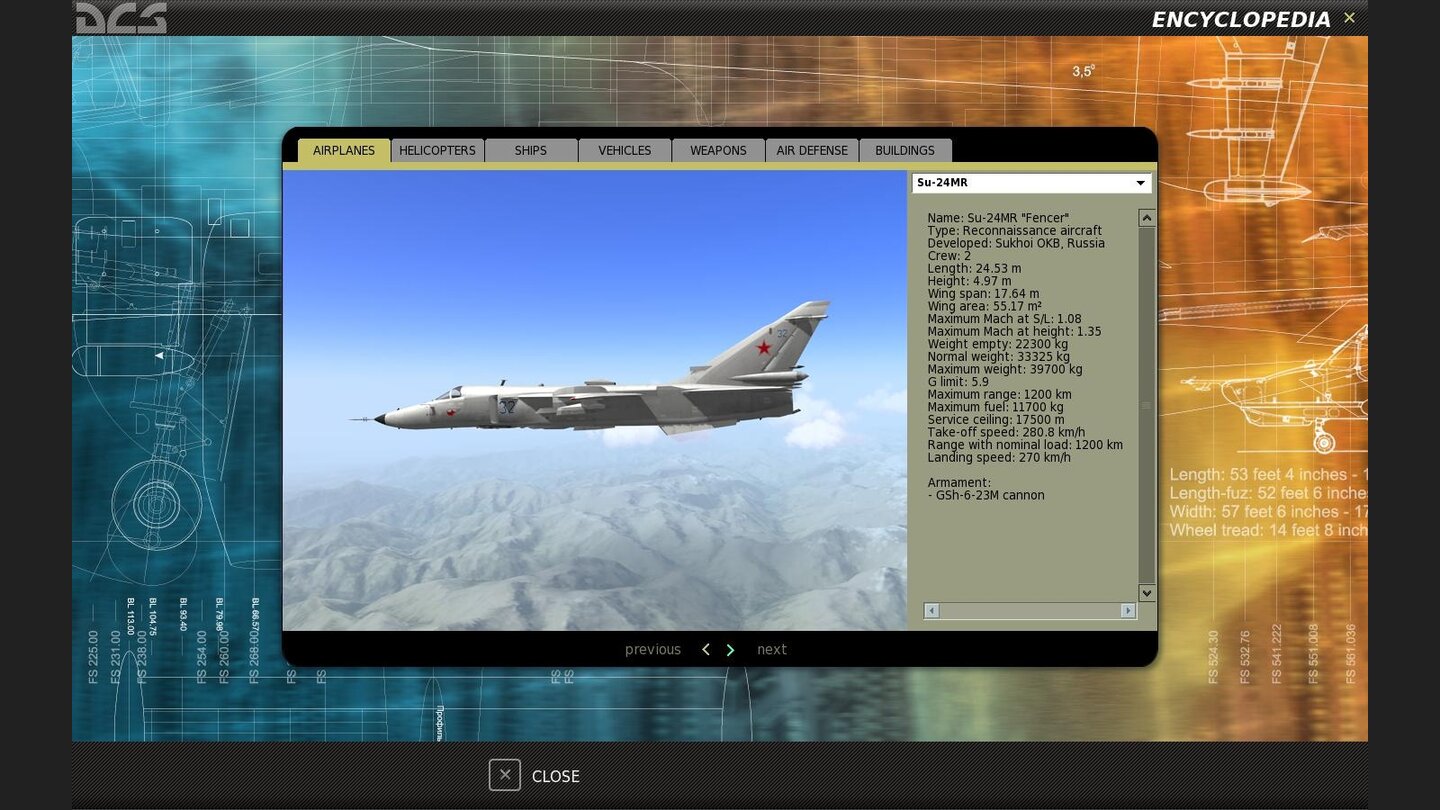Click 'Maximum weight: 39700 kg' text
Image resolution: width=1440 pixels, height=810 pixels.
tap(1005, 369)
